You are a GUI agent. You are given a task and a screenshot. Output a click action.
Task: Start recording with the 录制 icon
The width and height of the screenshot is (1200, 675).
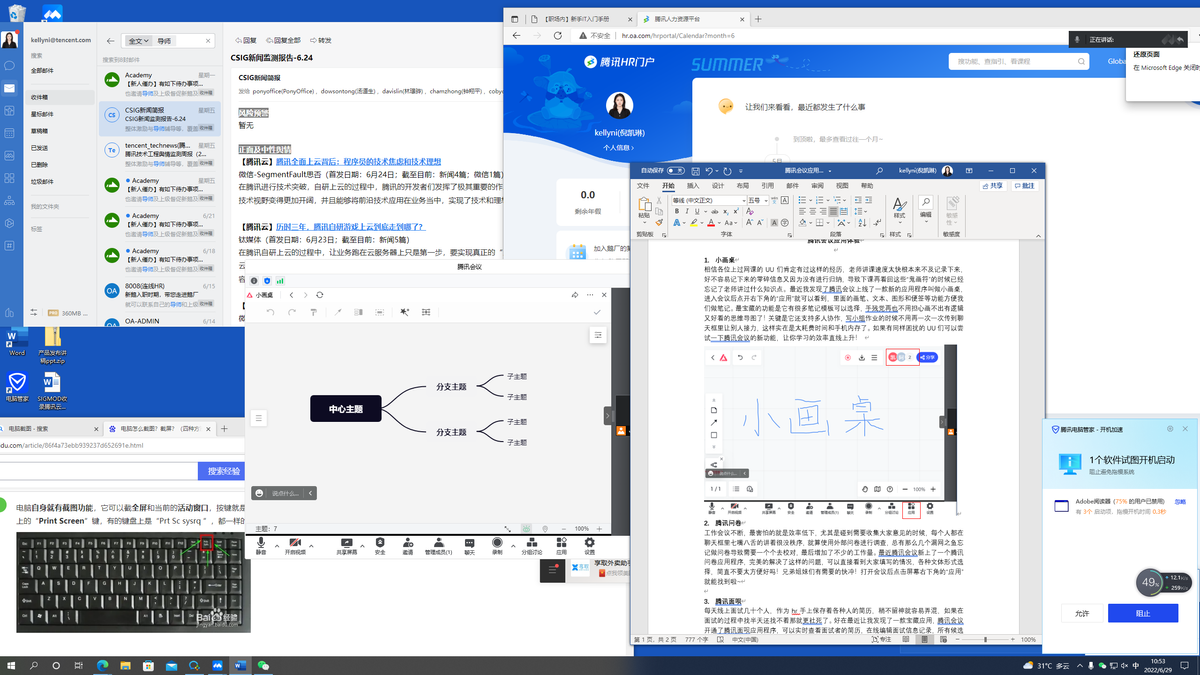(x=497, y=546)
